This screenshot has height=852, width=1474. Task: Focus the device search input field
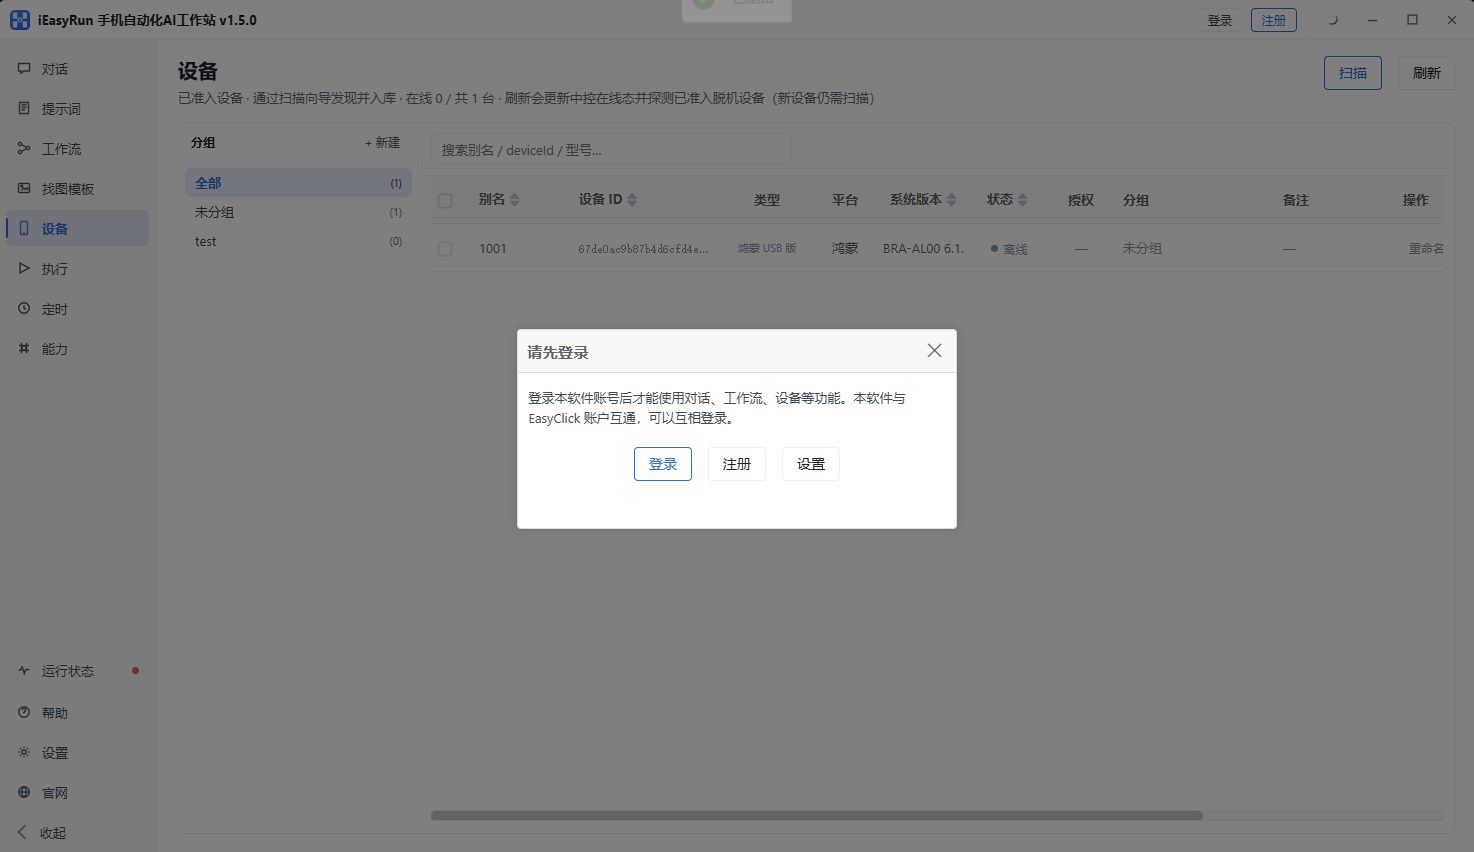(610, 150)
